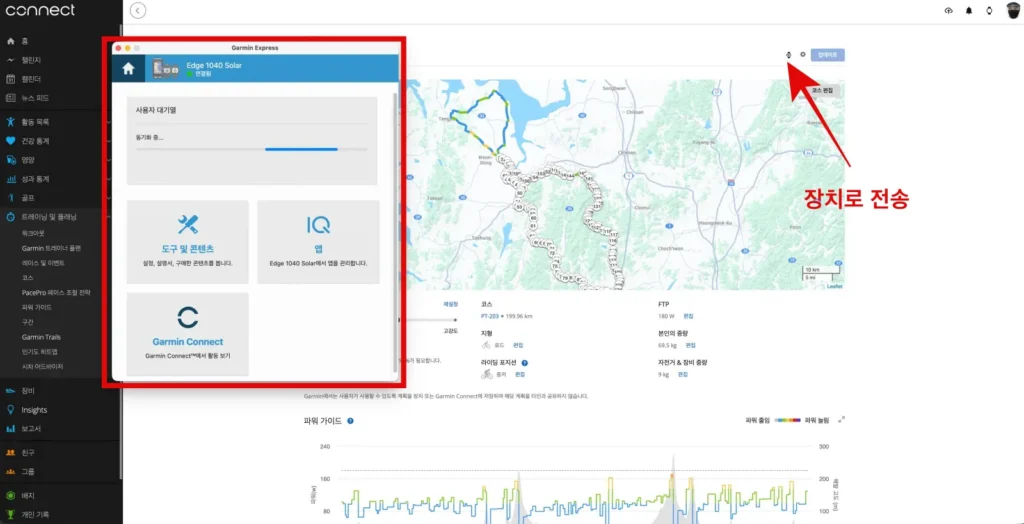This screenshot has width=1024, height=524.
Task: Click the Golf (골프) sidebar icon
Action: 10,198
